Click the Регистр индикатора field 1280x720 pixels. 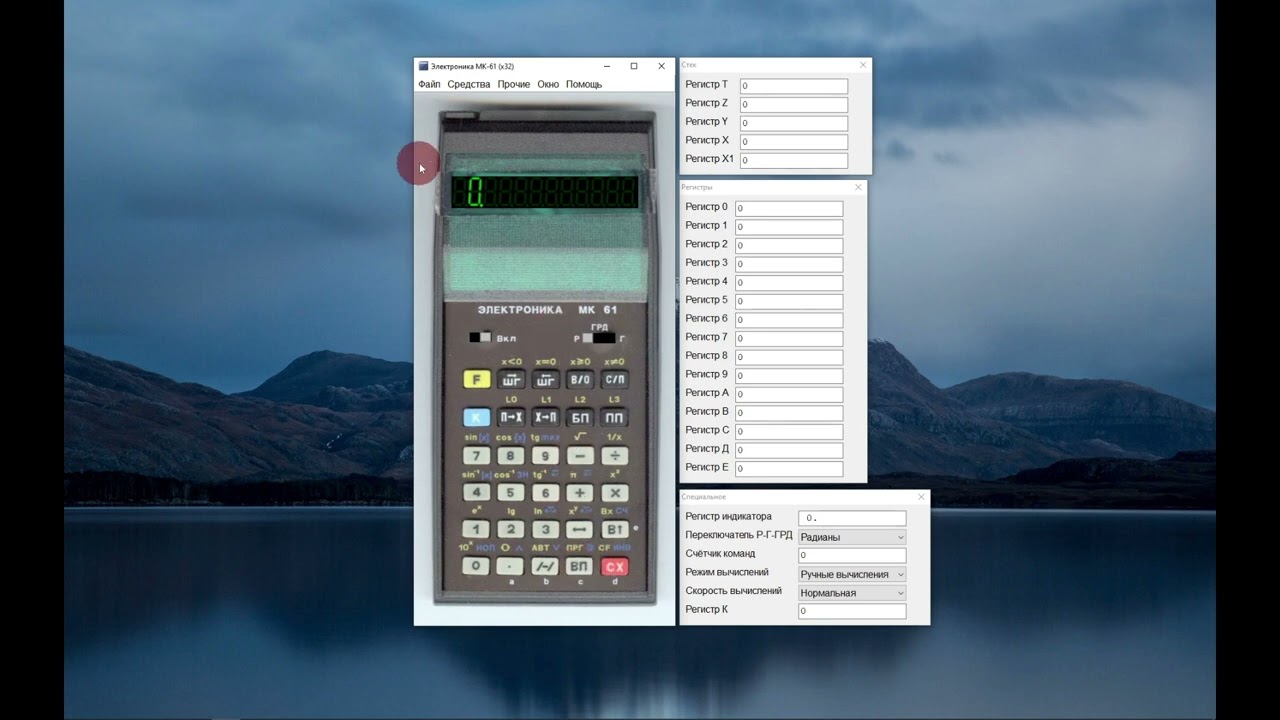click(852, 518)
